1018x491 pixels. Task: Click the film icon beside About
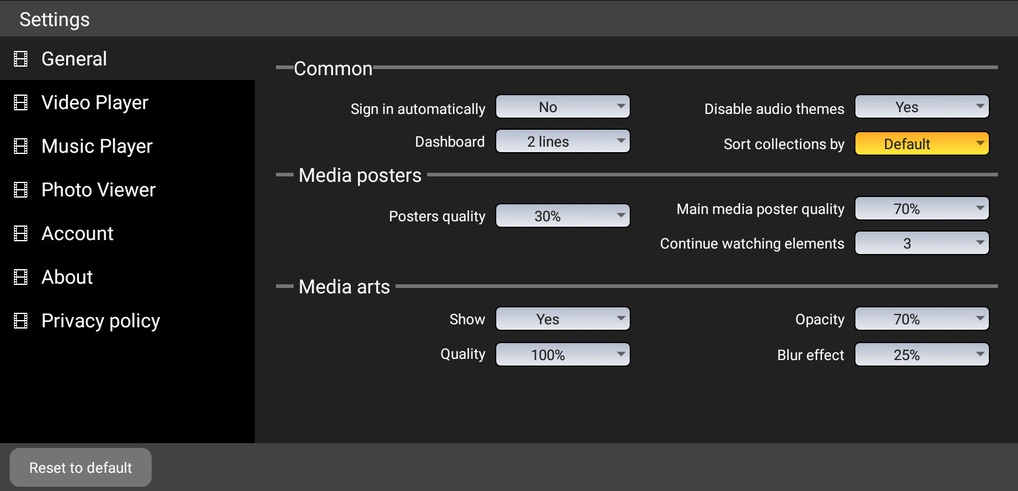pyautogui.click(x=20, y=278)
